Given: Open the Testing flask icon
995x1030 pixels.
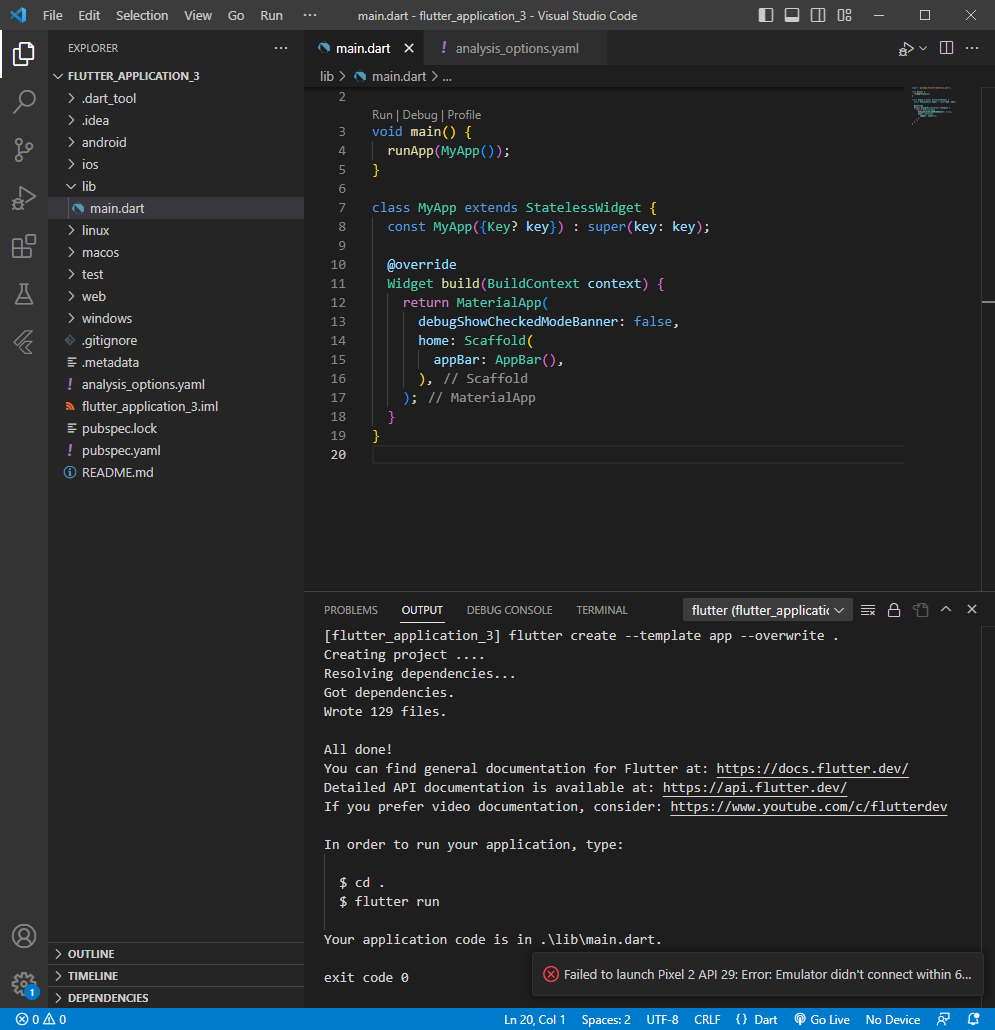Looking at the screenshot, I should click(x=24, y=294).
